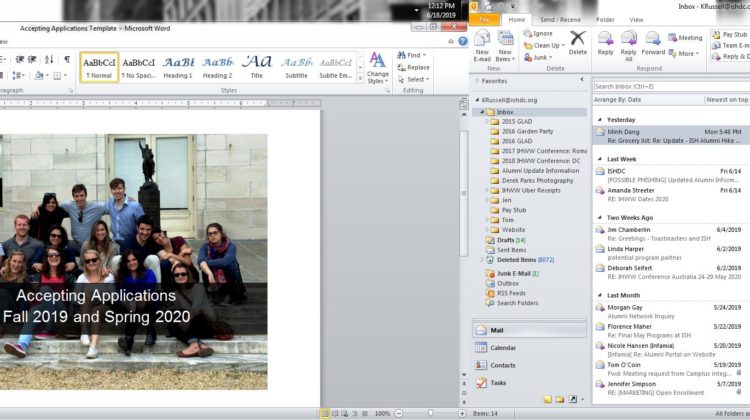Click Pay Stub quick step in Outlook
Image resolution: width=750 pixels, height=420 pixels.
click(730, 34)
